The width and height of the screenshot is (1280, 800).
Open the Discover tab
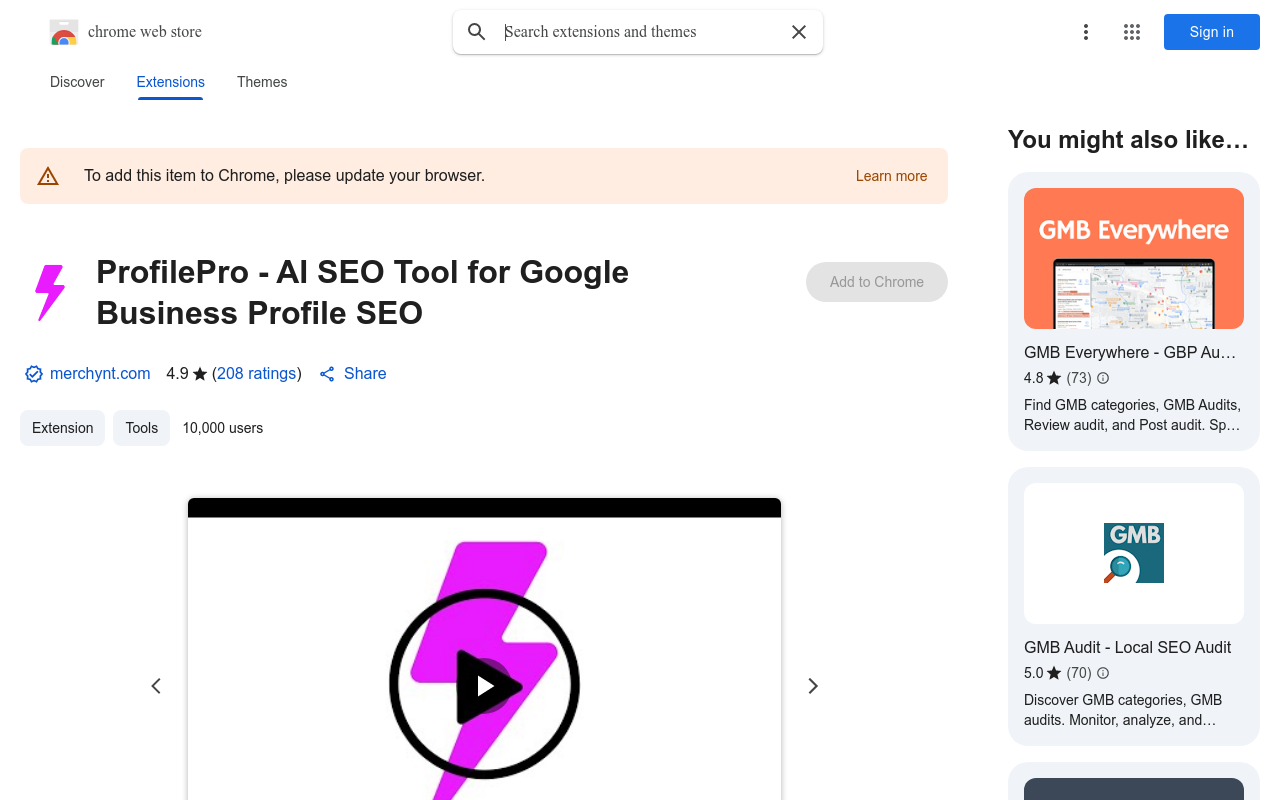(76, 82)
